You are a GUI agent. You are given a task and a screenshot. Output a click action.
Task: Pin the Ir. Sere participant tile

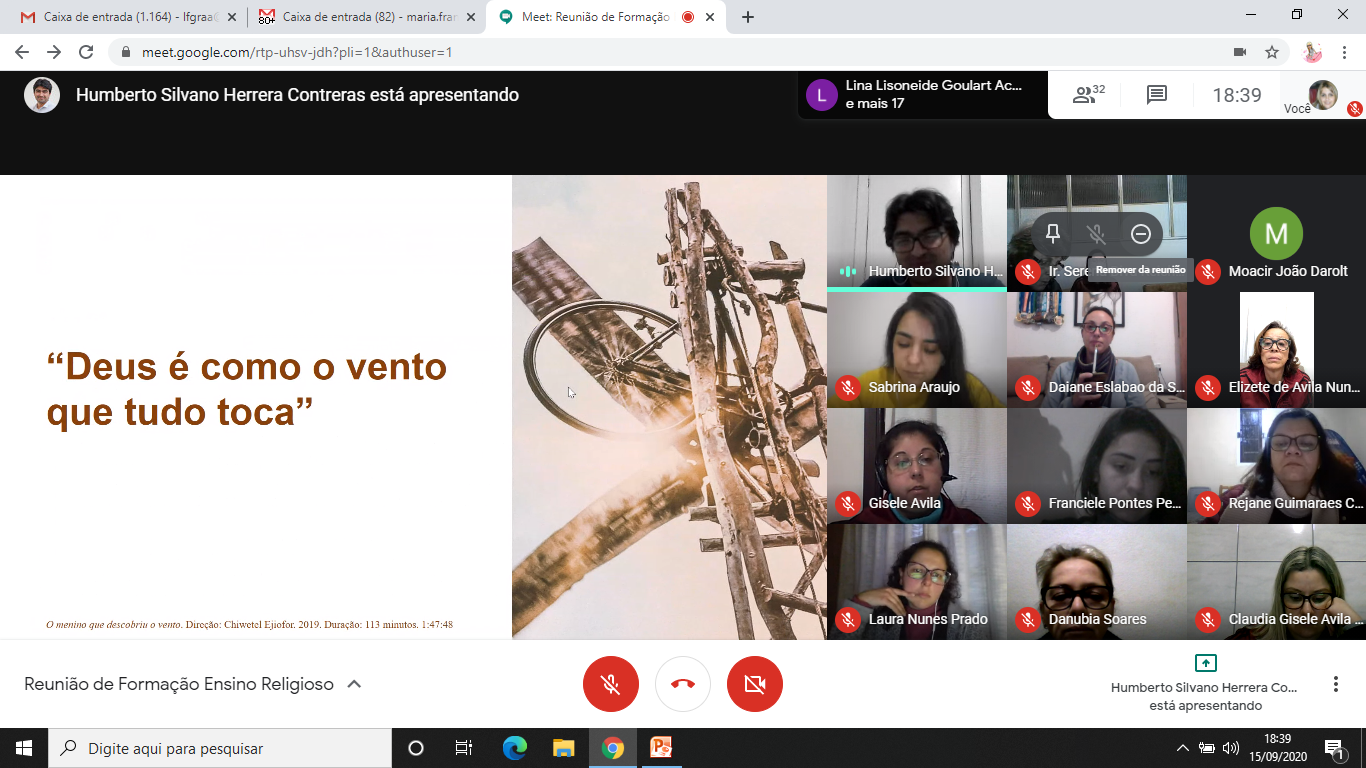tap(1052, 234)
